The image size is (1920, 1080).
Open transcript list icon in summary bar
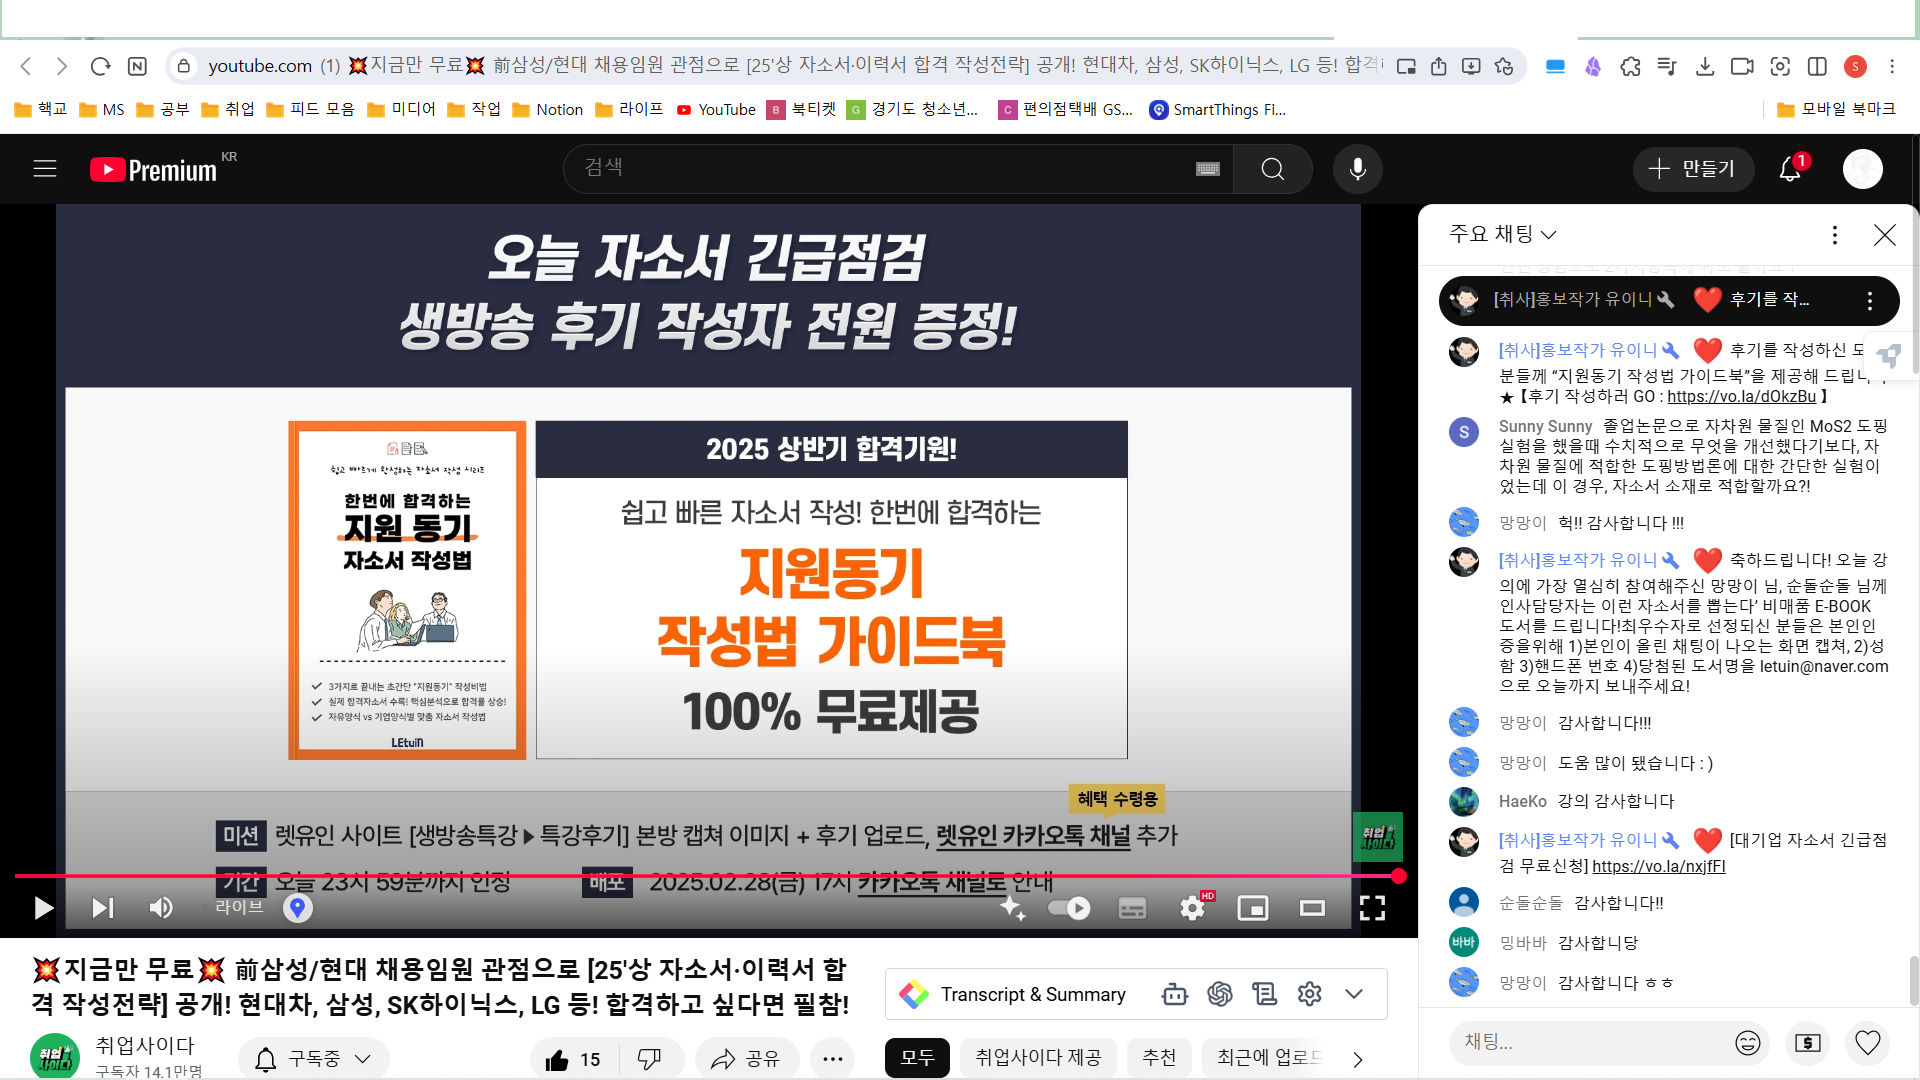(x=1264, y=994)
